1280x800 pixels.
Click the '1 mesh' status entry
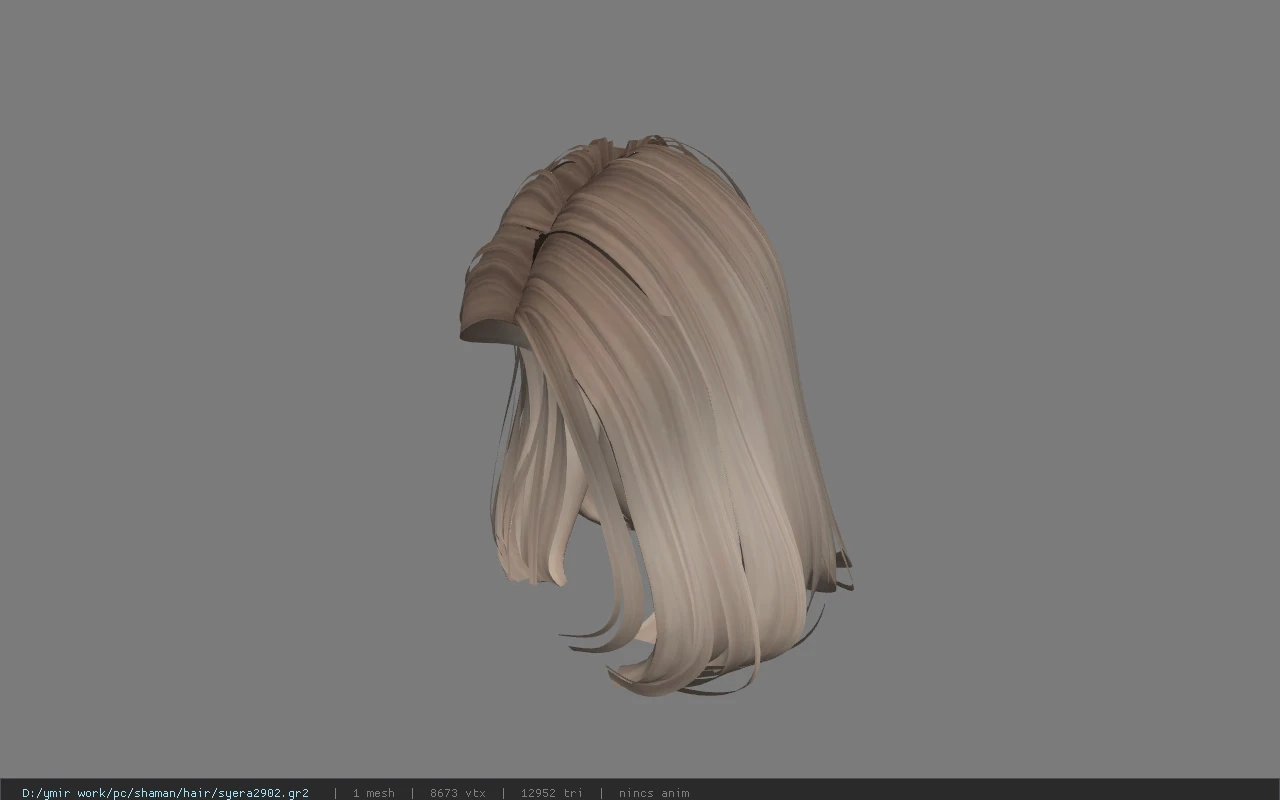[373, 793]
